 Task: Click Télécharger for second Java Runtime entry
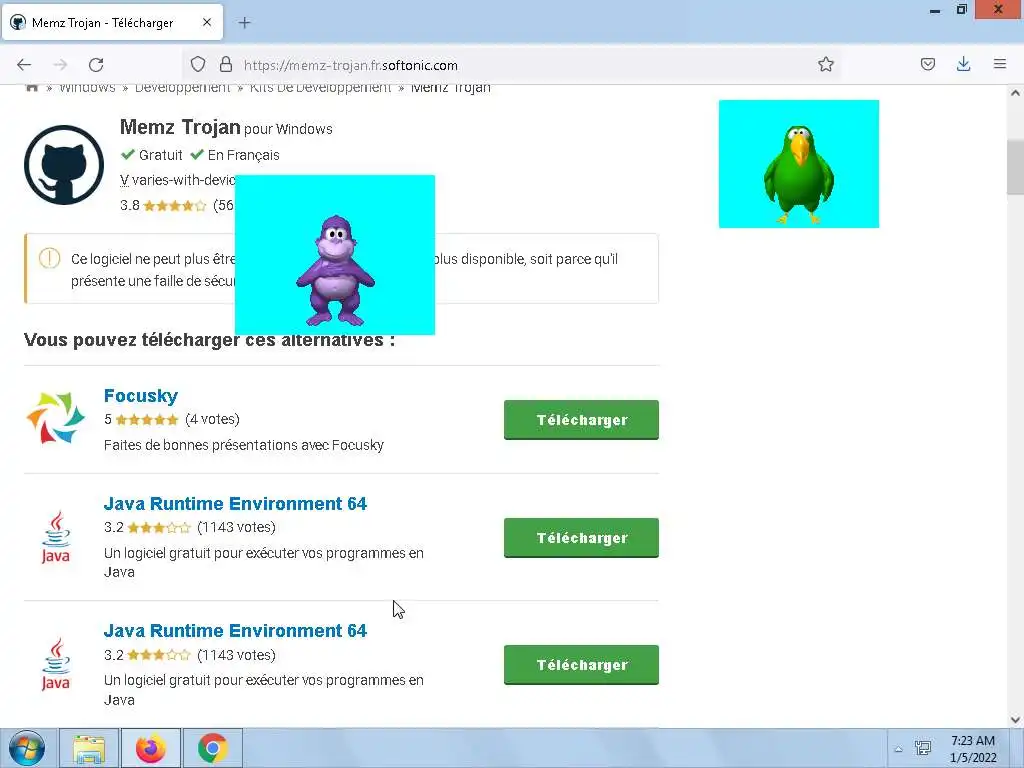[x=581, y=665]
